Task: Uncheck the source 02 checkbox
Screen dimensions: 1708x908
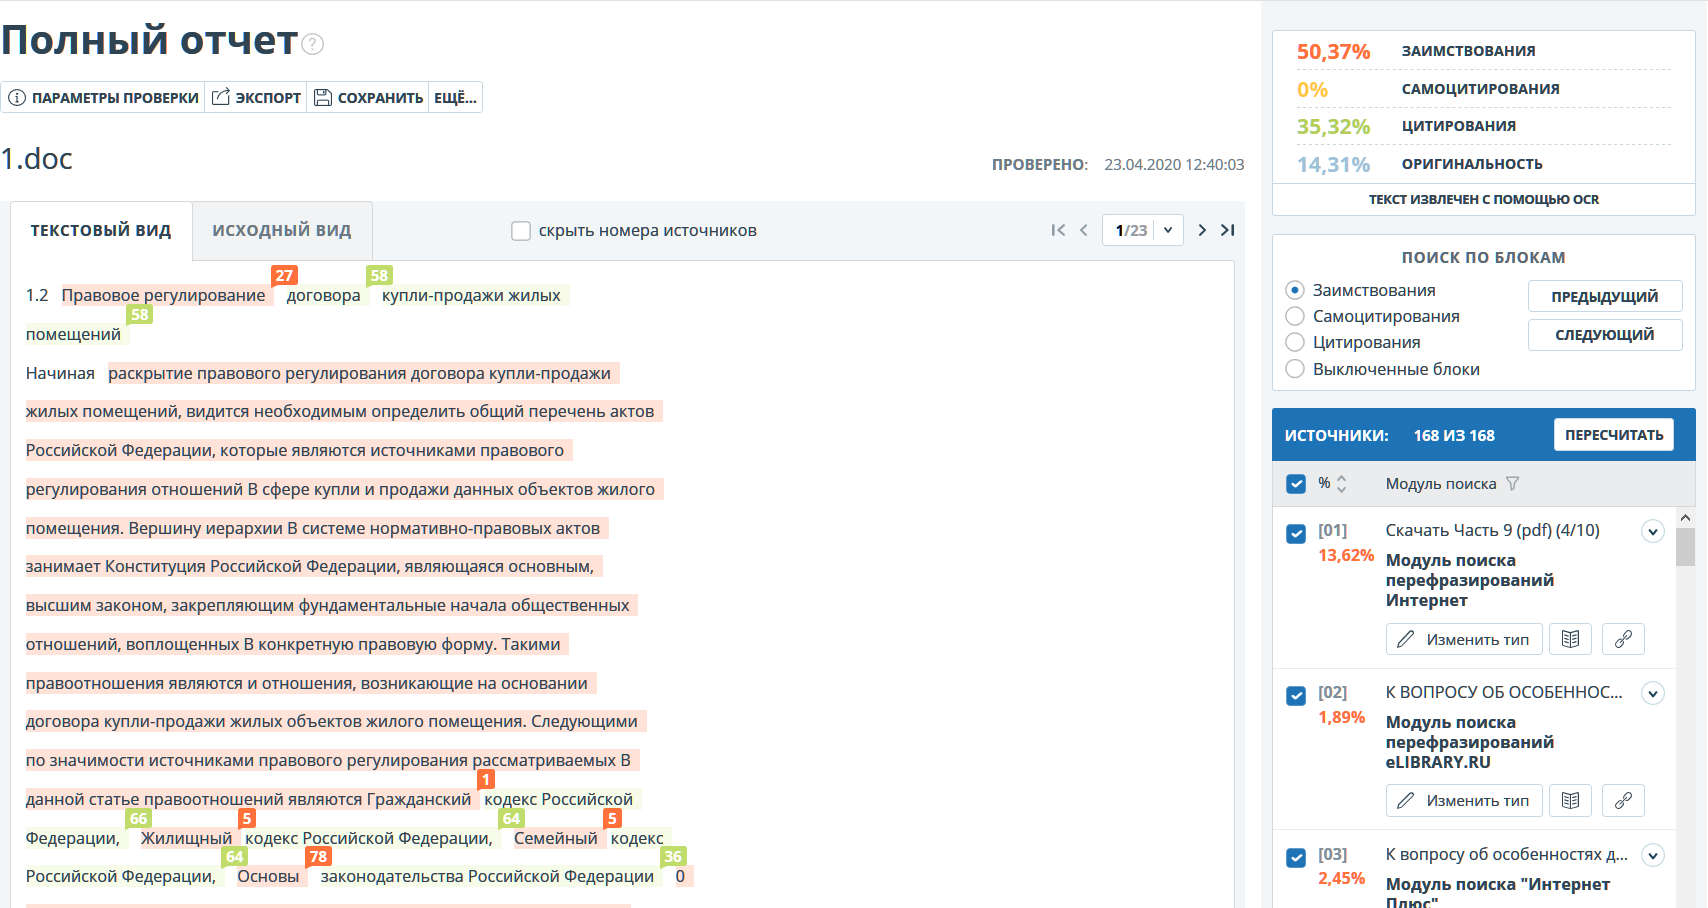Action: point(1296,696)
